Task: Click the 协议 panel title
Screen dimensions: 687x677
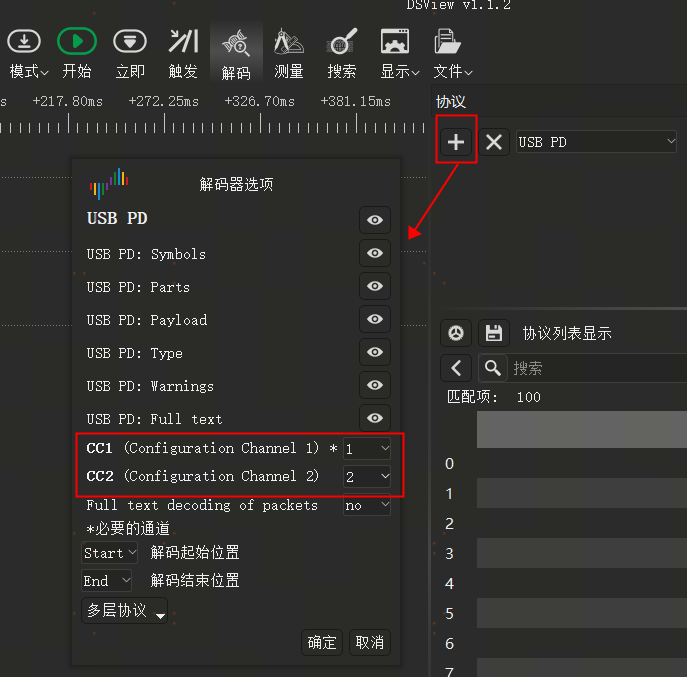Action: pyautogui.click(x=451, y=102)
